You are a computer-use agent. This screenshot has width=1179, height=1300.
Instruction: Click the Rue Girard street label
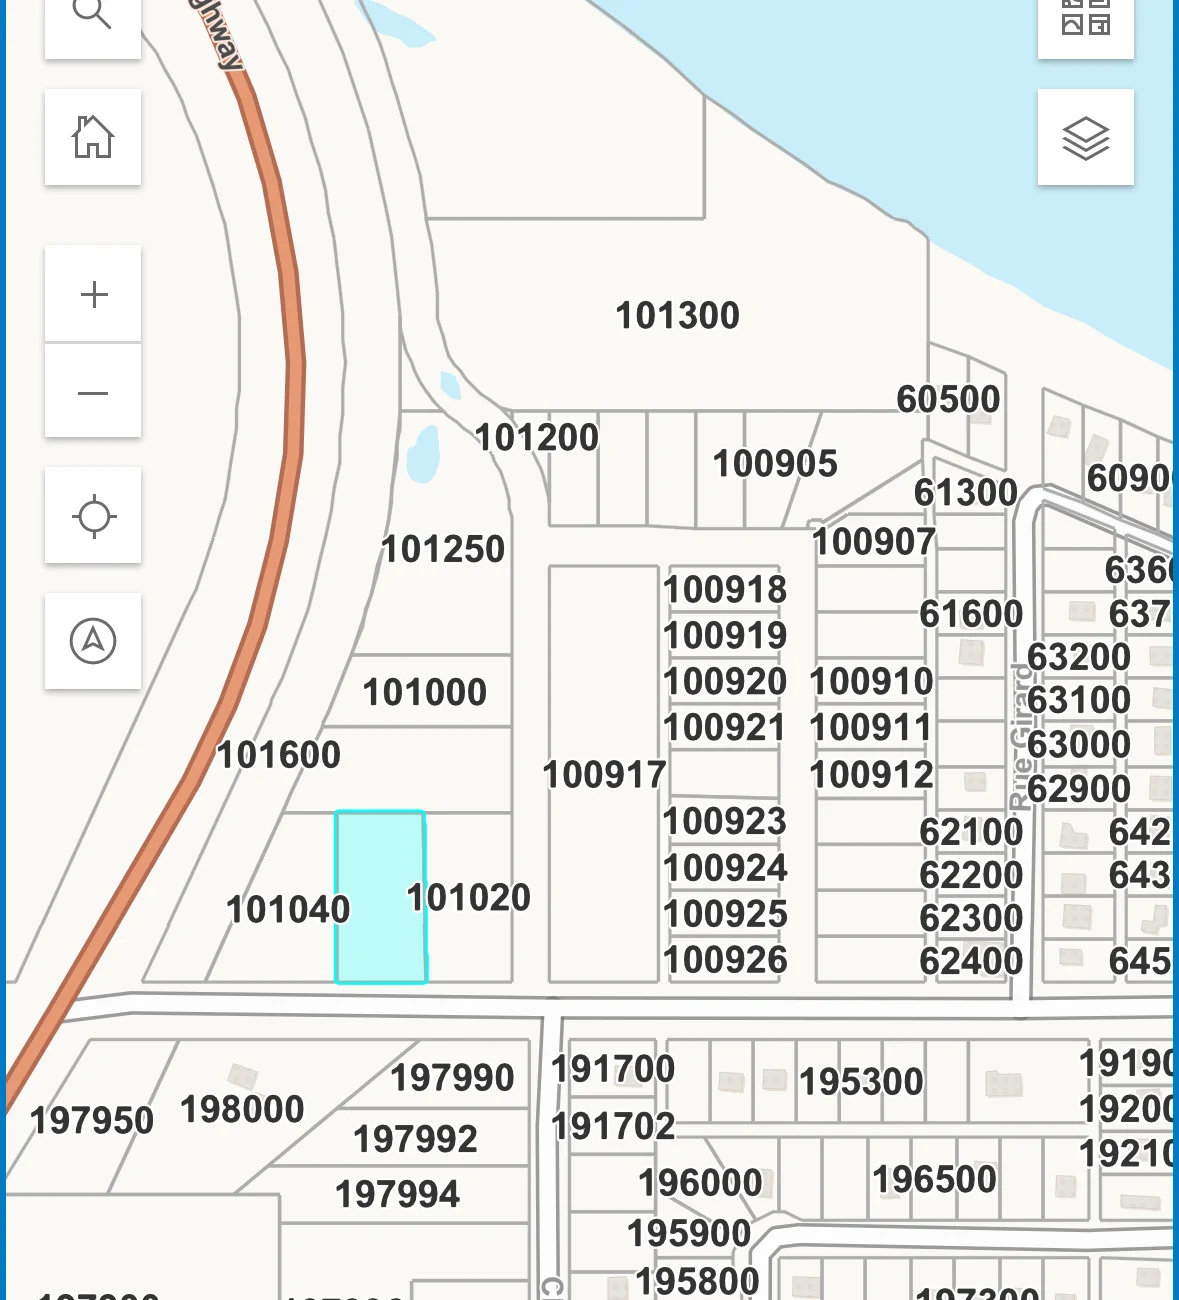point(1021,736)
